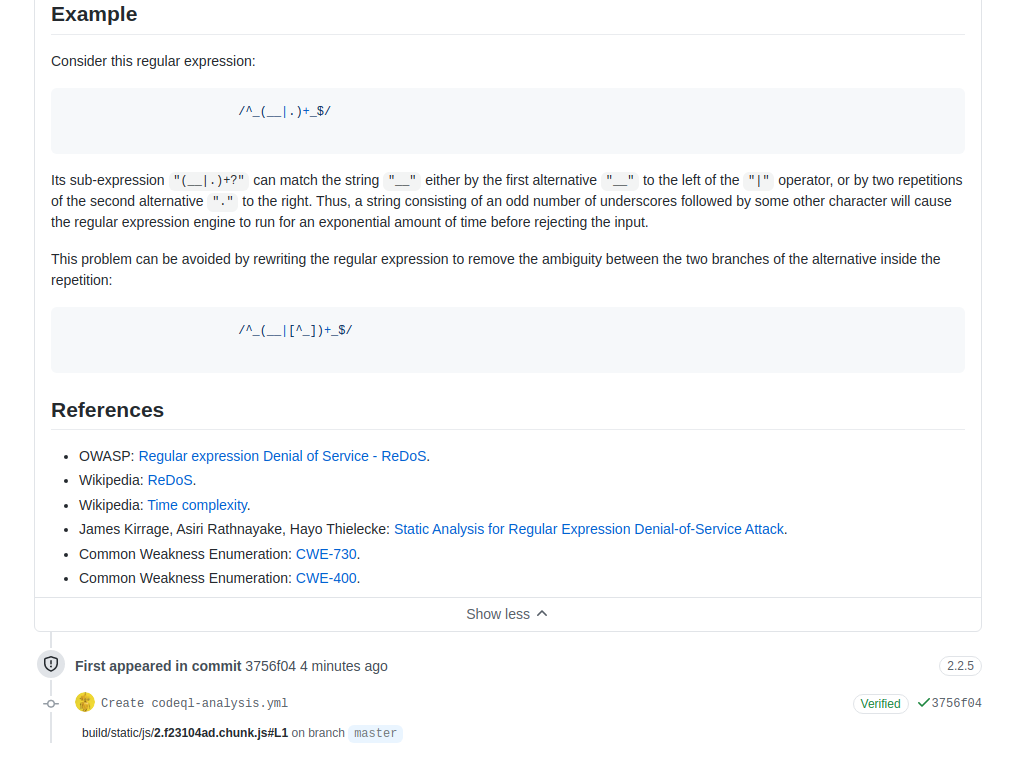Click the committer avatar thumbnail
Screen dimensions: 1029x774
point(85,702)
